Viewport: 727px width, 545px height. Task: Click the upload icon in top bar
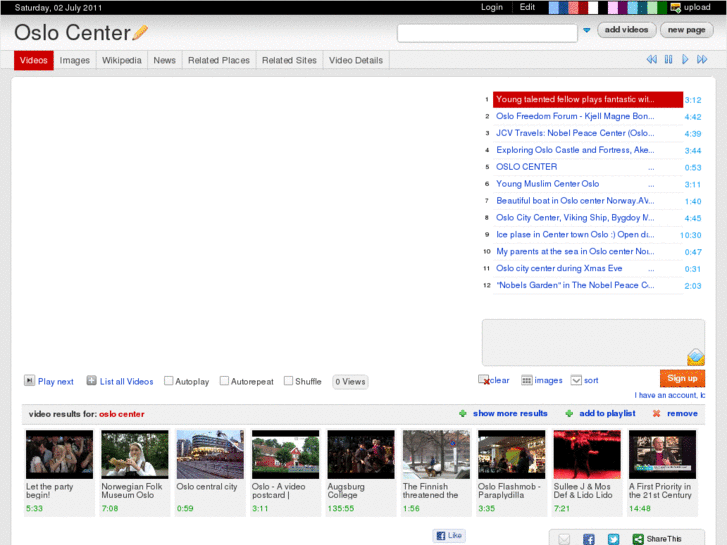tap(676, 7)
